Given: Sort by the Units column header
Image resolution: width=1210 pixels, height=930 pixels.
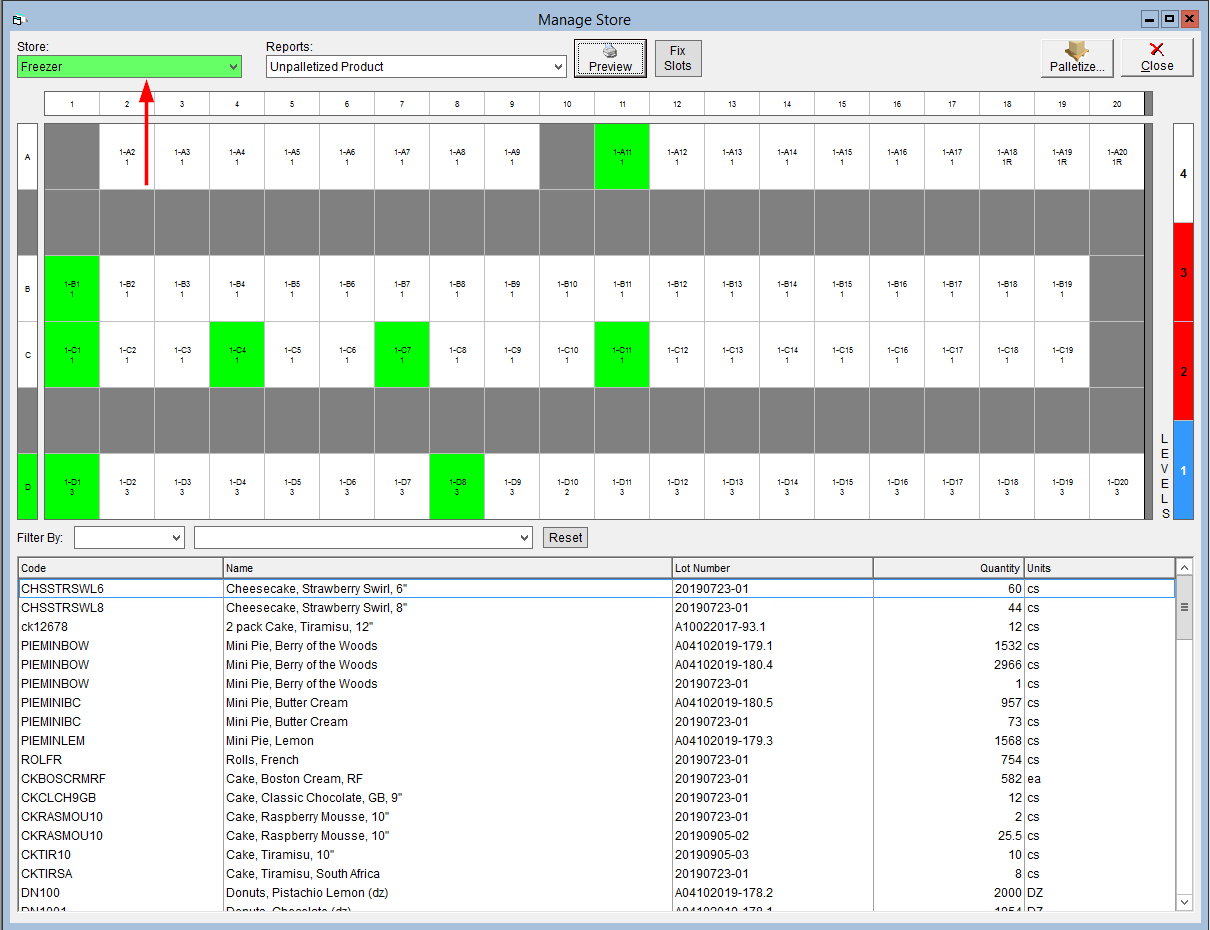Looking at the screenshot, I should pyautogui.click(x=1099, y=568).
